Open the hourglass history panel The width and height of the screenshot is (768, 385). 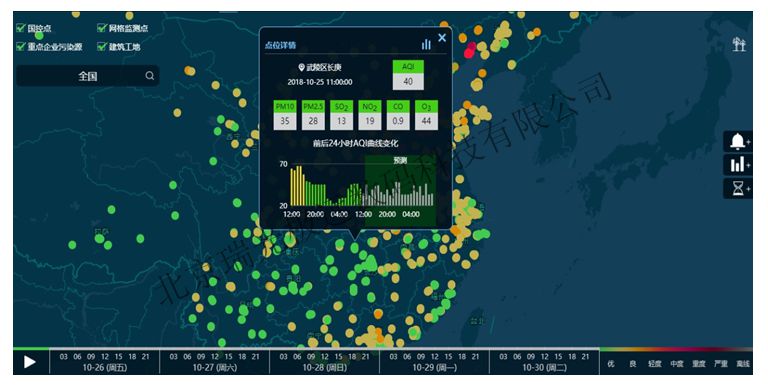click(x=738, y=188)
